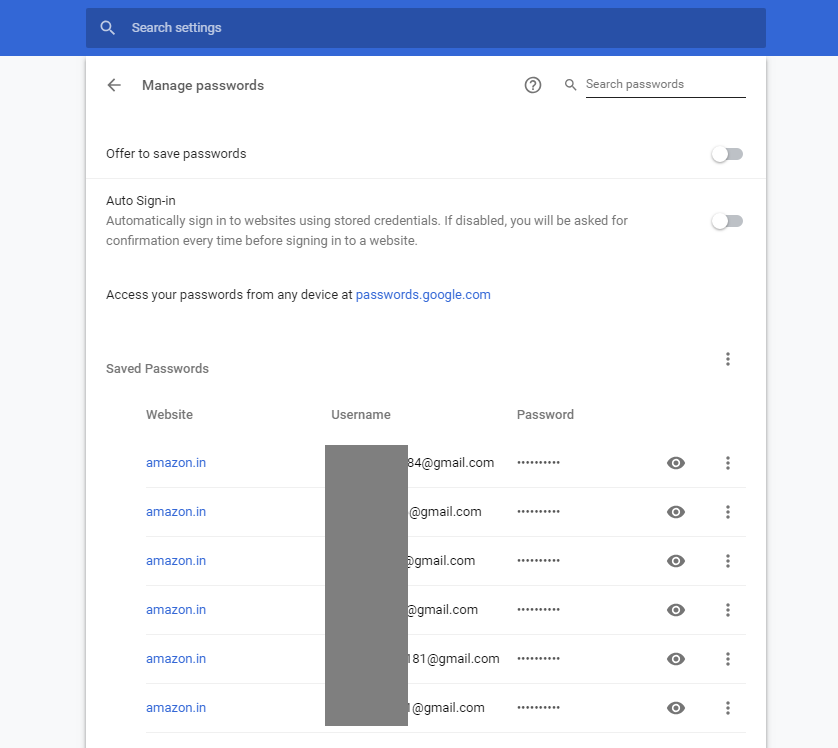Reveal password in third amazon.in row
838x748 pixels.
pyautogui.click(x=676, y=561)
